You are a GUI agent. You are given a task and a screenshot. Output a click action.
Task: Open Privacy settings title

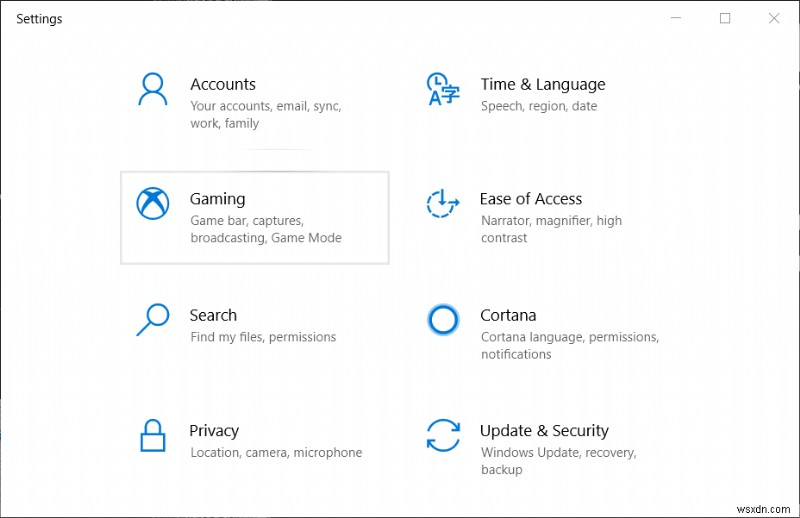coord(214,431)
